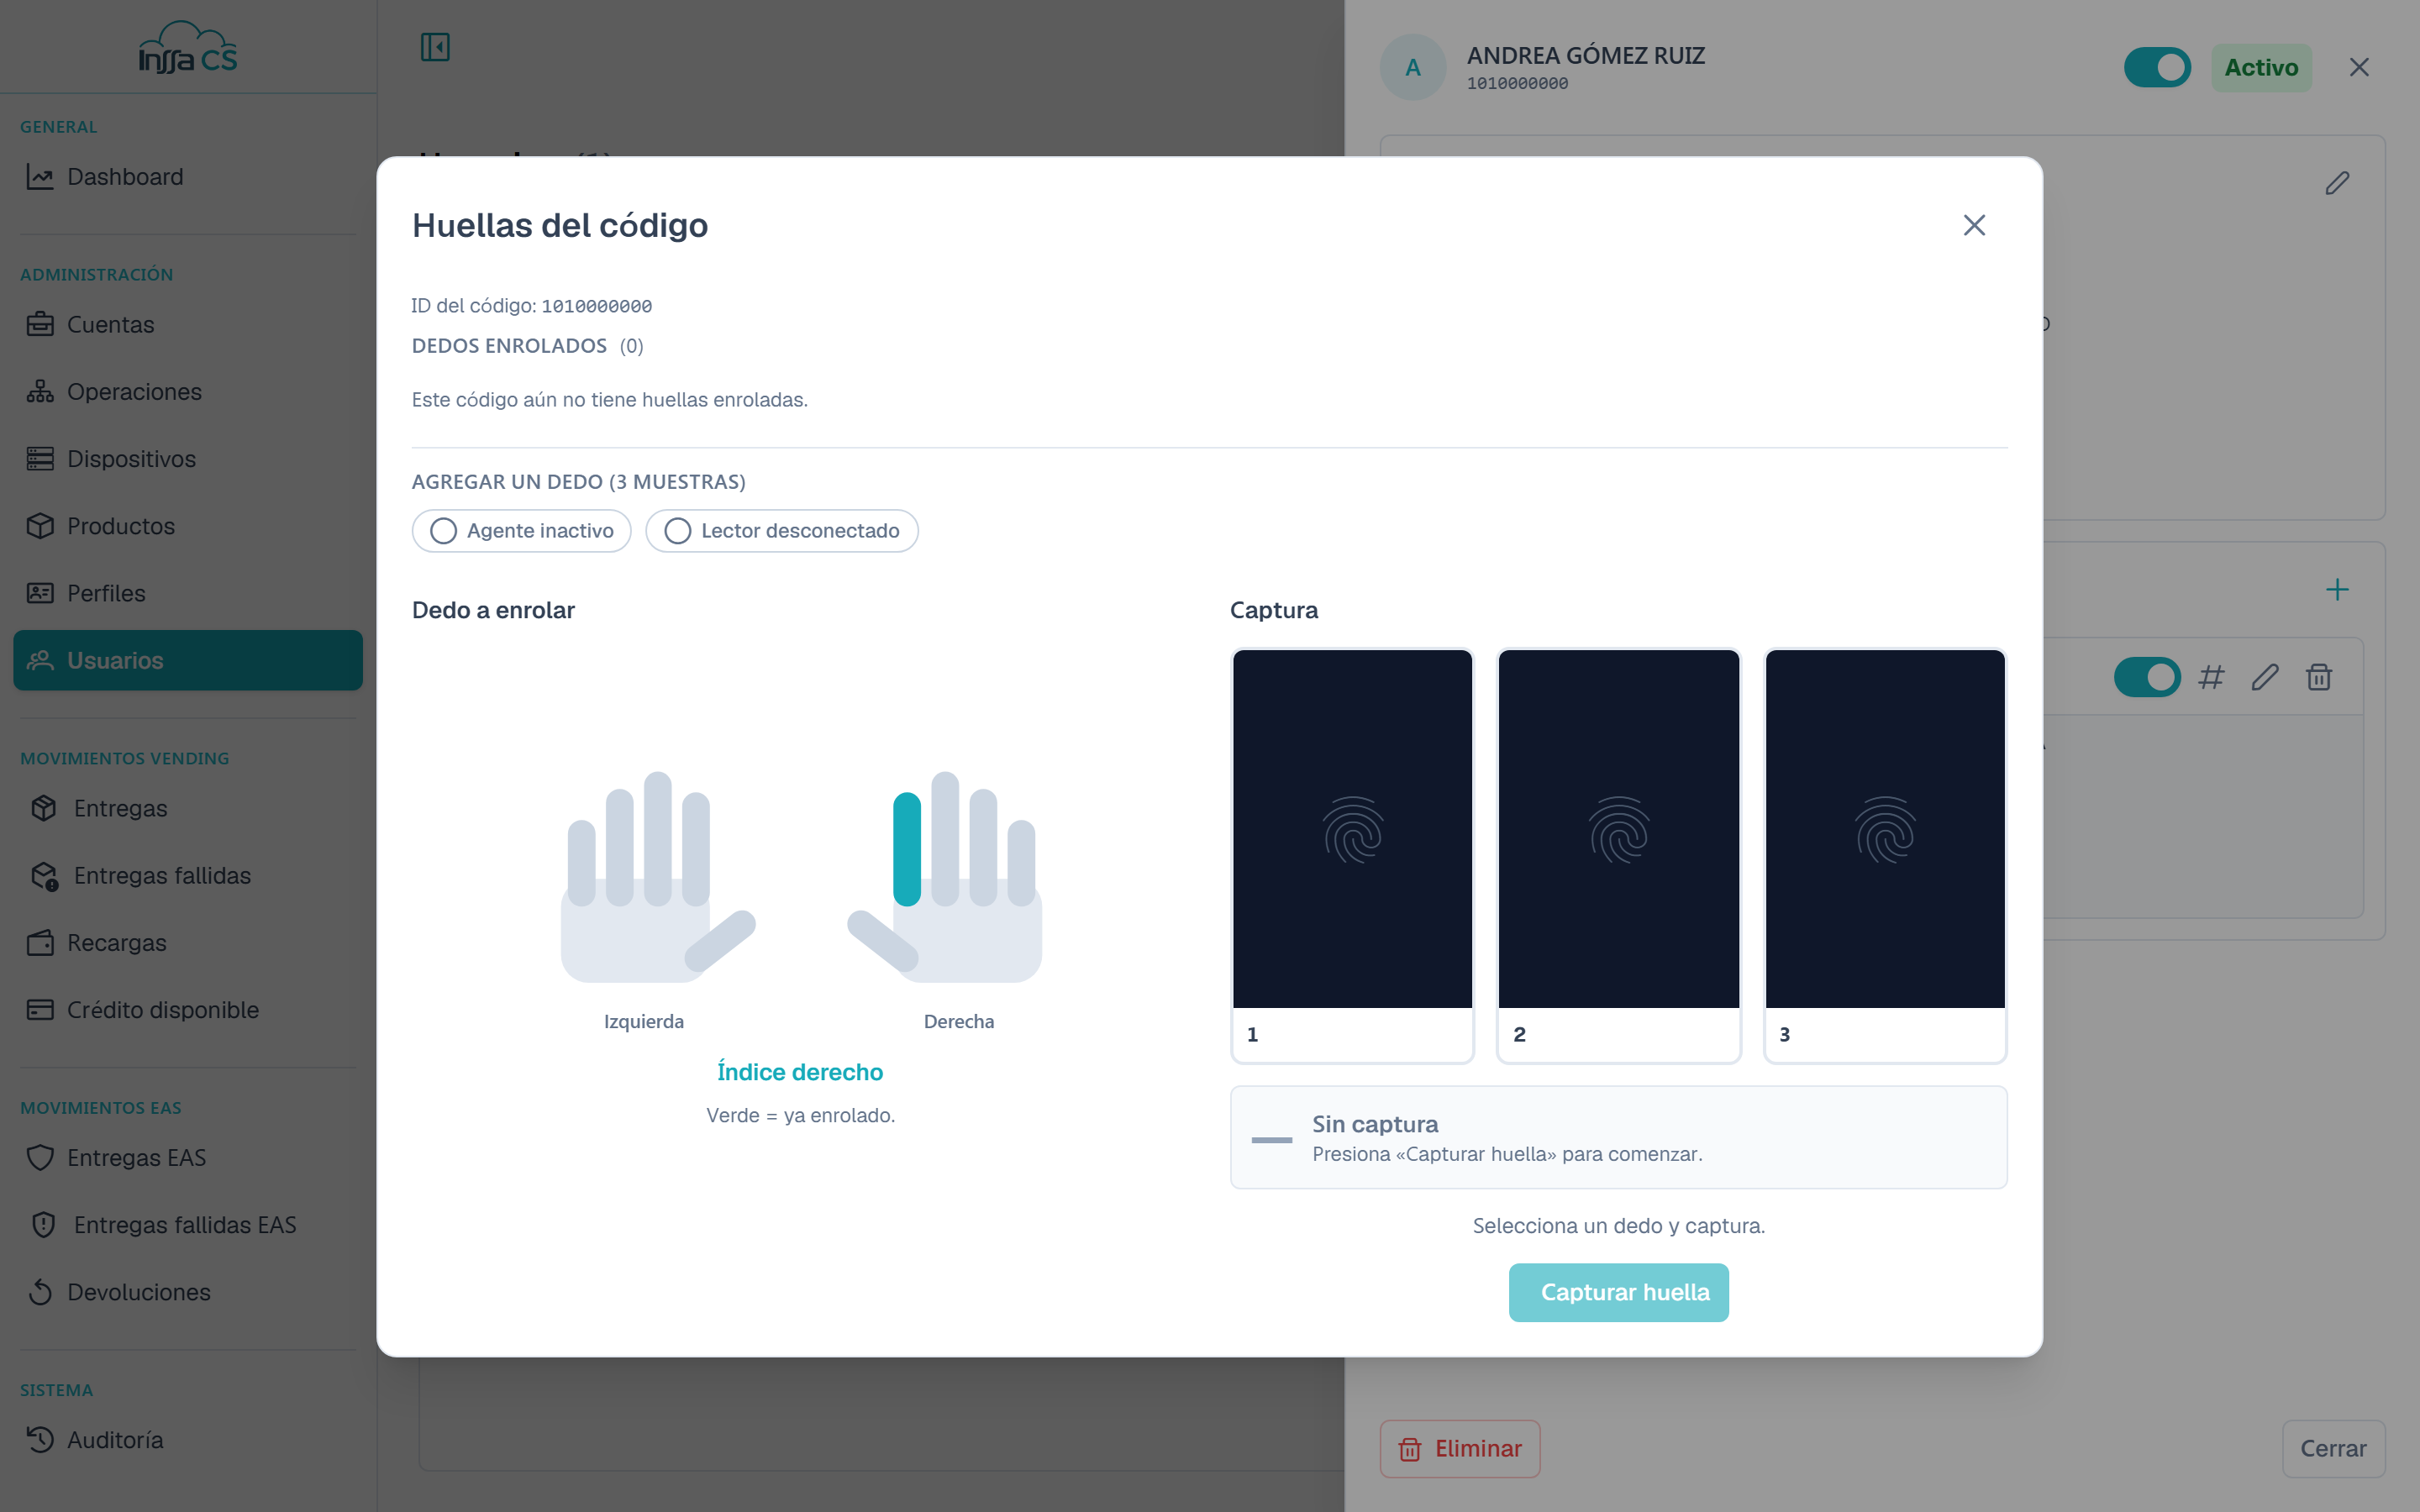The height and width of the screenshot is (1512, 2420).
Task: Select the left middle finger
Action: (x=658, y=838)
